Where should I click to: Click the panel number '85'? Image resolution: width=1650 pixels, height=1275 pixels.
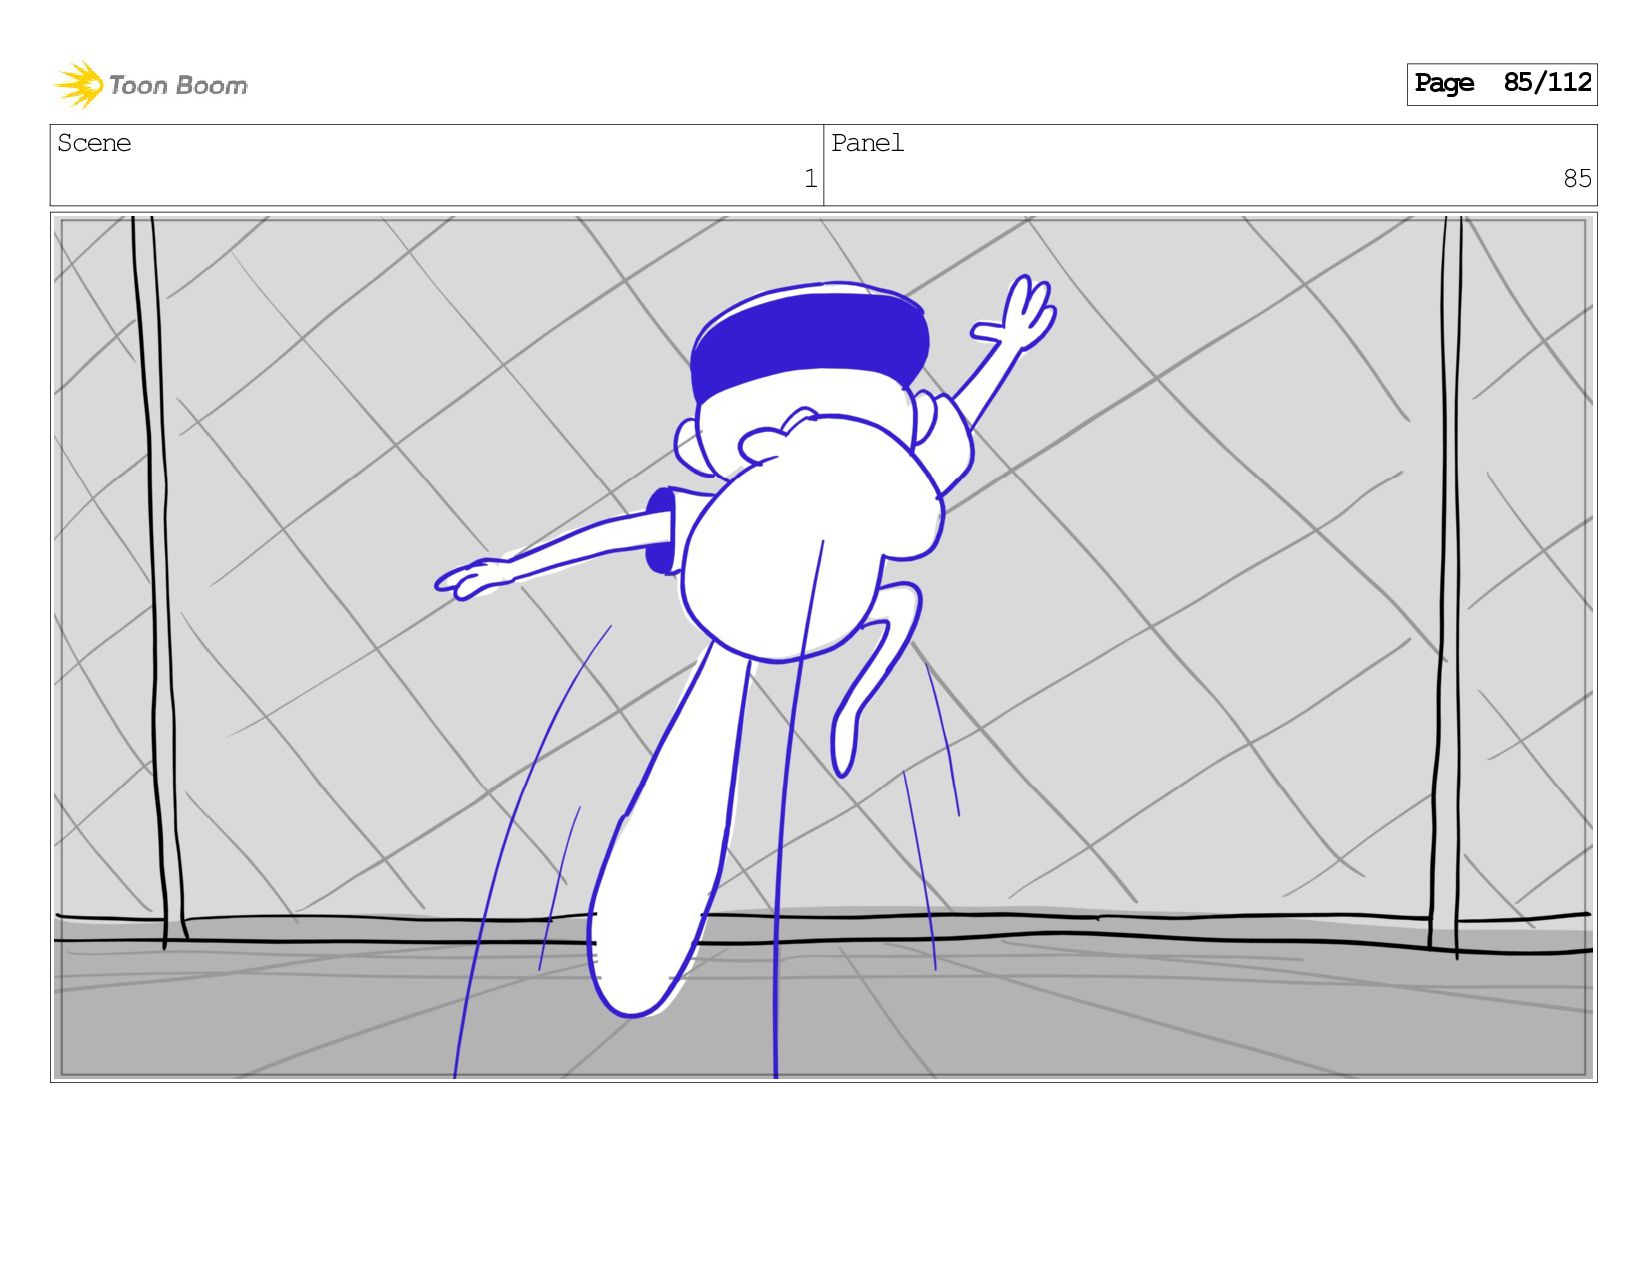pyautogui.click(x=1577, y=179)
